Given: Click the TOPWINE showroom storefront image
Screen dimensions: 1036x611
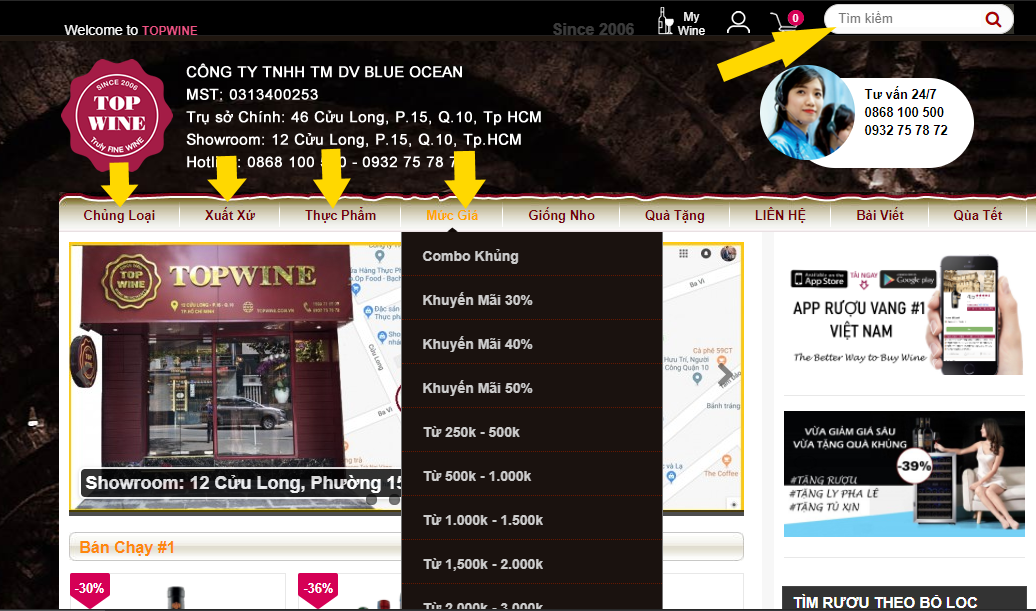Looking at the screenshot, I should (218, 359).
